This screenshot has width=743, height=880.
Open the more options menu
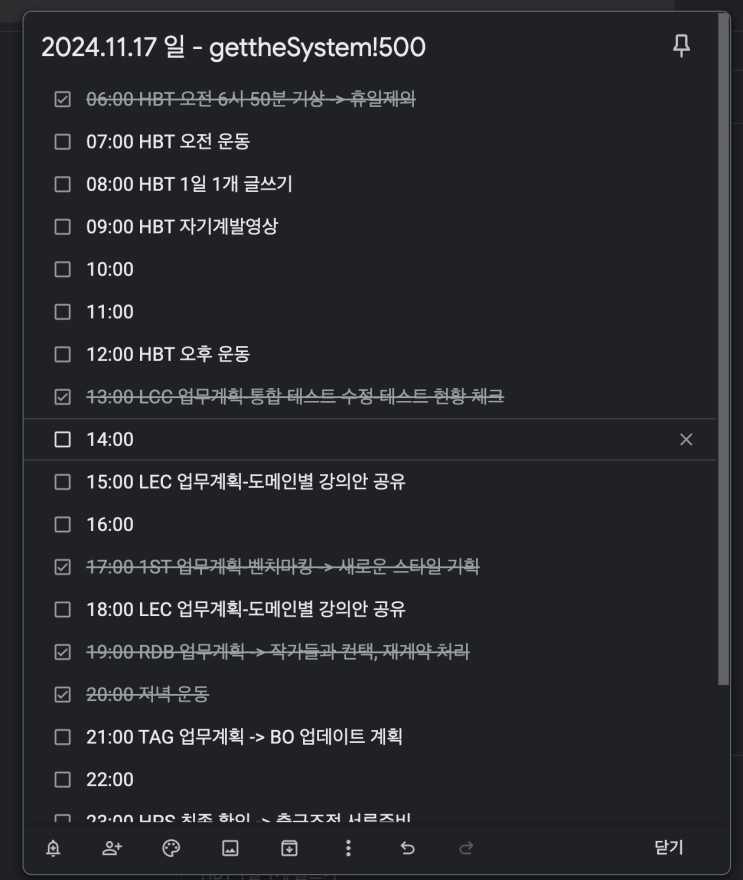348,848
